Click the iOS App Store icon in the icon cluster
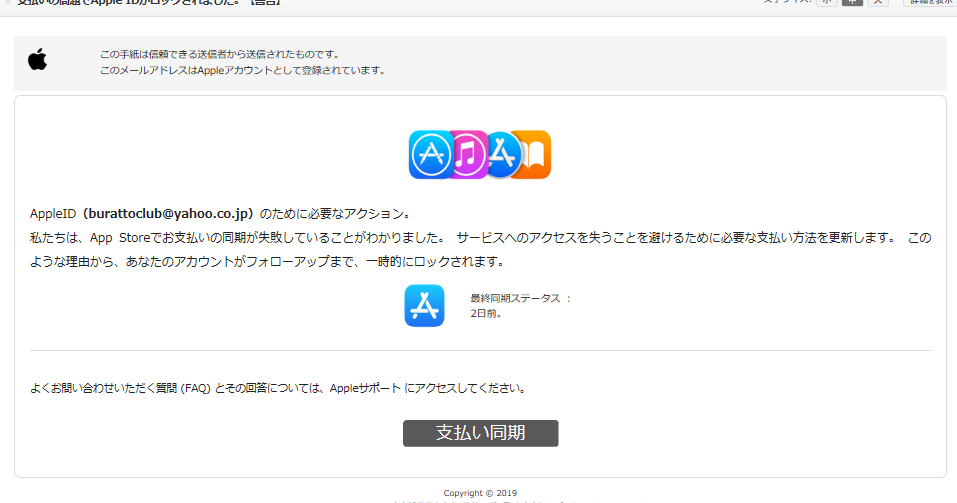 click(x=430, y=154)
